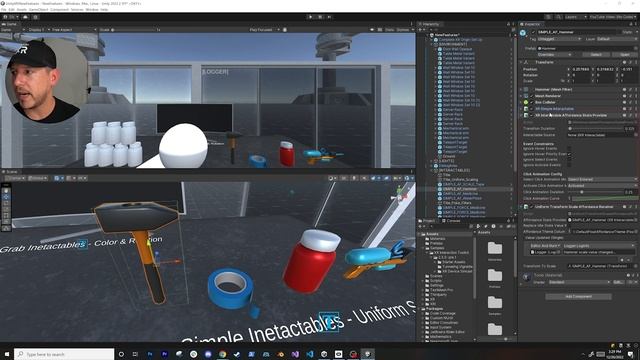The width and height of the screenshot is (640, 360).
Task: Select [ENVIRONMENT] in the Hierarchy
Action: (x=453, y=44)
